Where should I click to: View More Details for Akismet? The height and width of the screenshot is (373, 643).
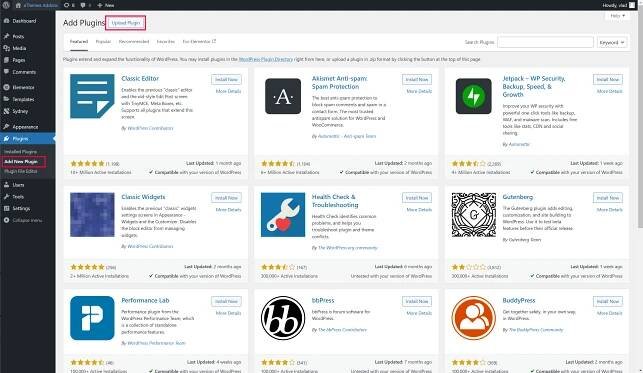419,91
